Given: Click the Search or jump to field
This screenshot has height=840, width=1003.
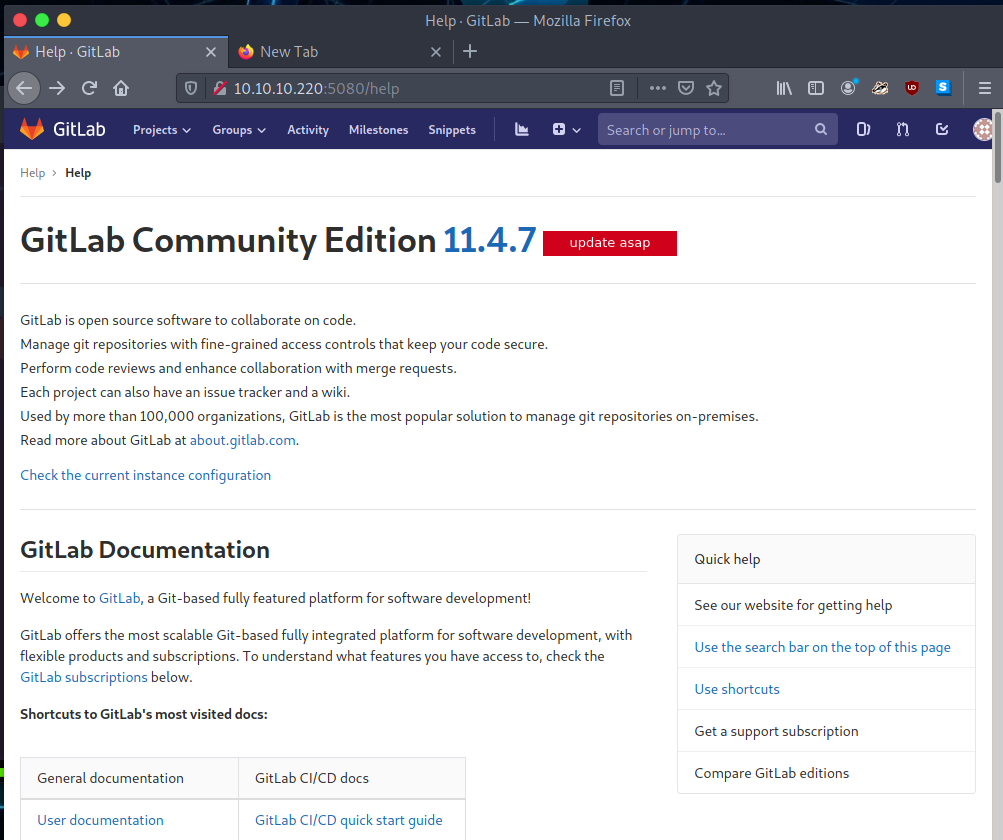Looking at the screenshot, I should (x=717, y=129).
